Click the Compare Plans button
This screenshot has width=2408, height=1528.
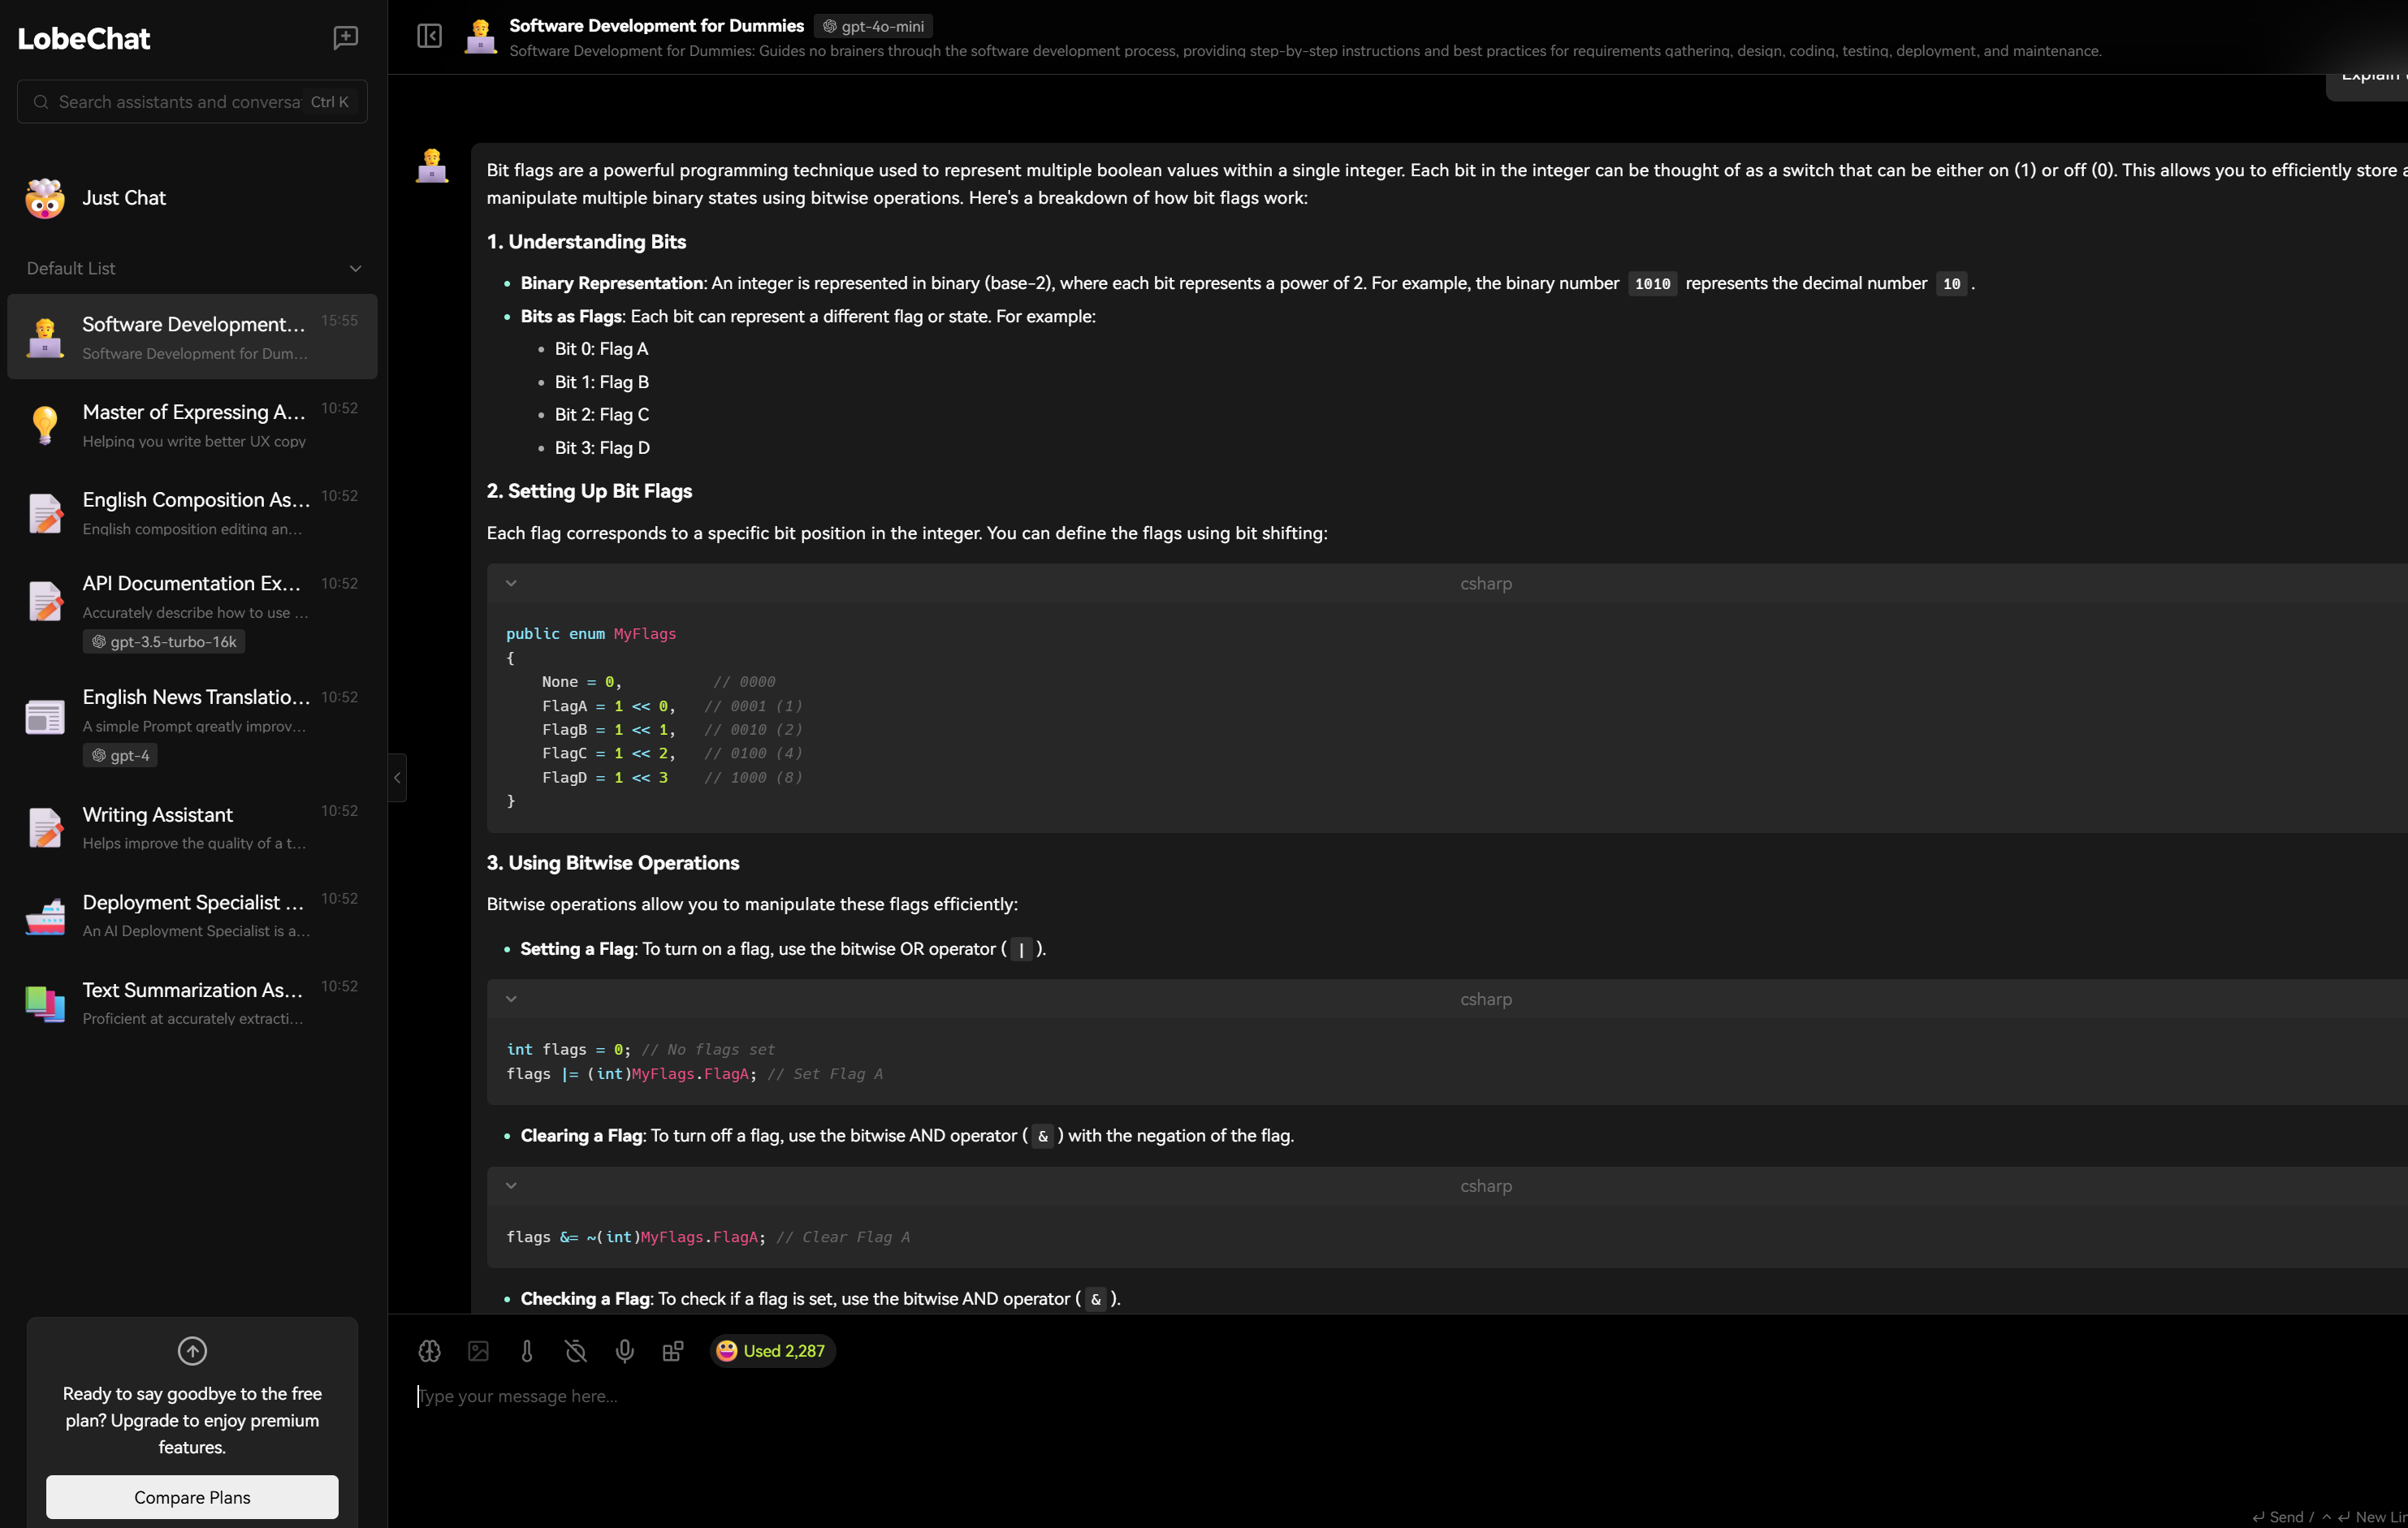(192, 1497)
